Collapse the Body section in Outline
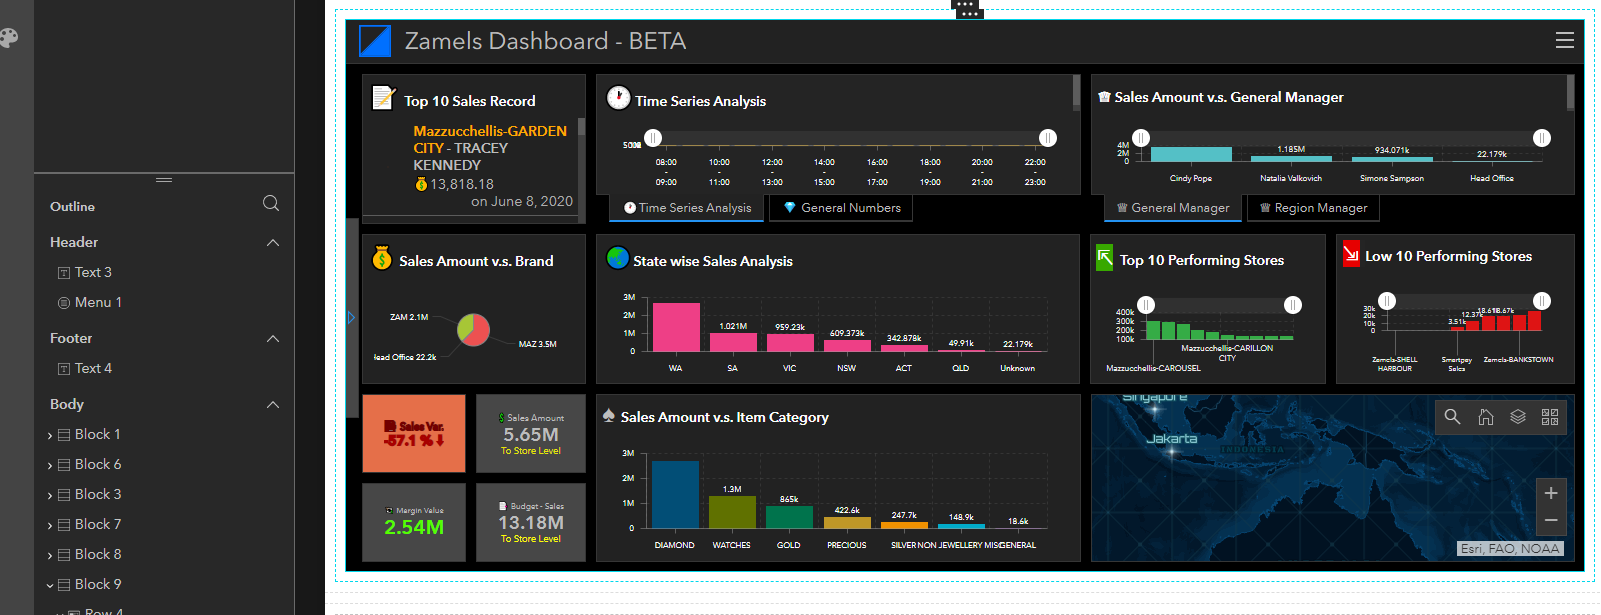Viewport: 1601px width, 615px height. click(x=273, y=404)
